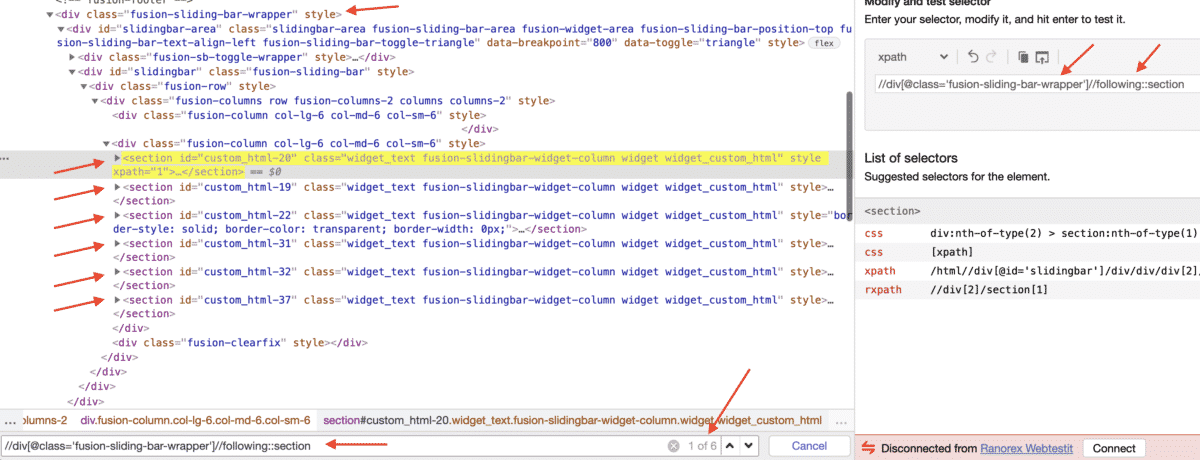Select the css nth-of-type suggested selector
This screenshot has height=460, width=1200.
pos(1063,233)
